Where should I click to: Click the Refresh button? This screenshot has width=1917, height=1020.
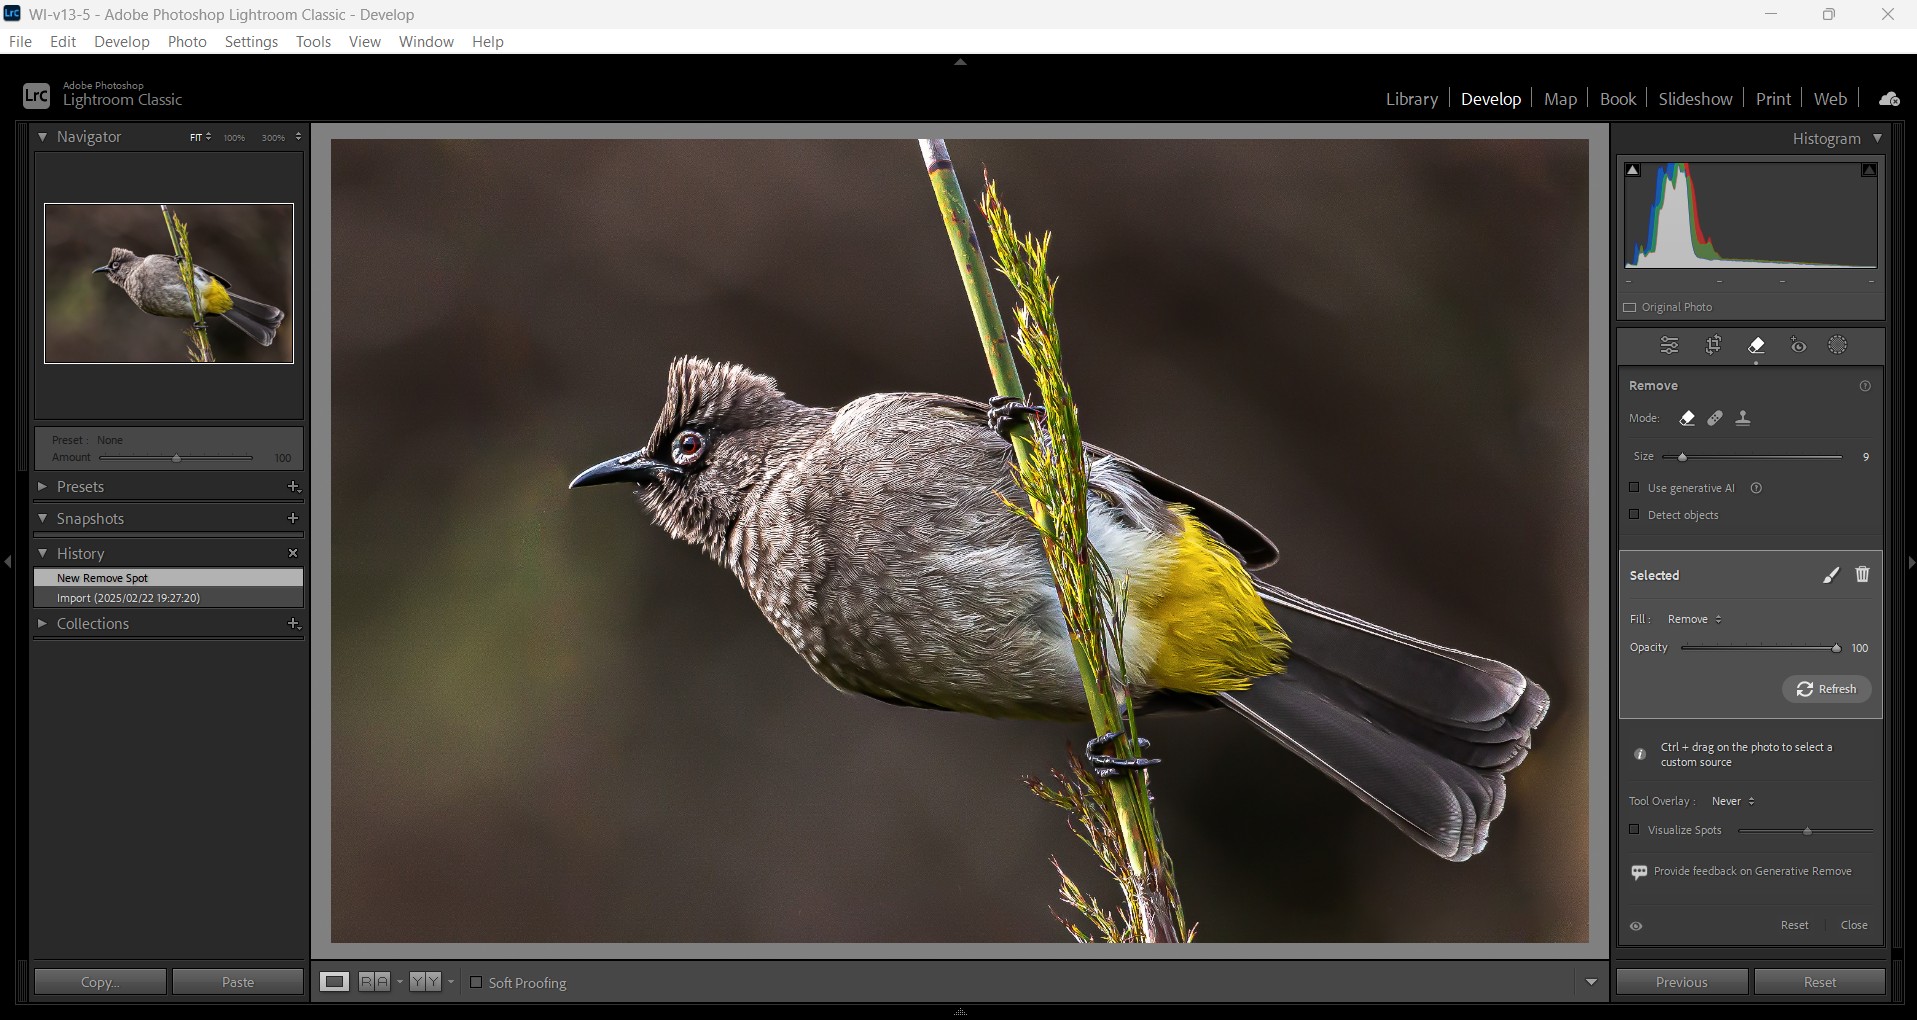click(1826, 689)
